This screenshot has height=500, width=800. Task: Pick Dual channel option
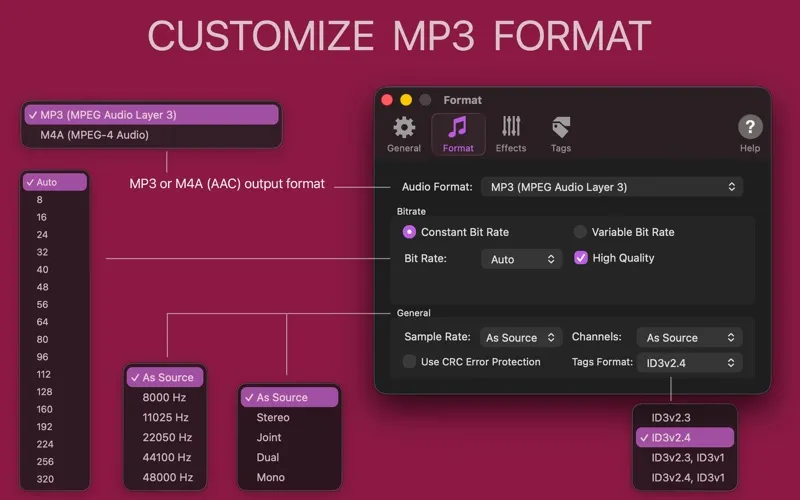point(289,457)
